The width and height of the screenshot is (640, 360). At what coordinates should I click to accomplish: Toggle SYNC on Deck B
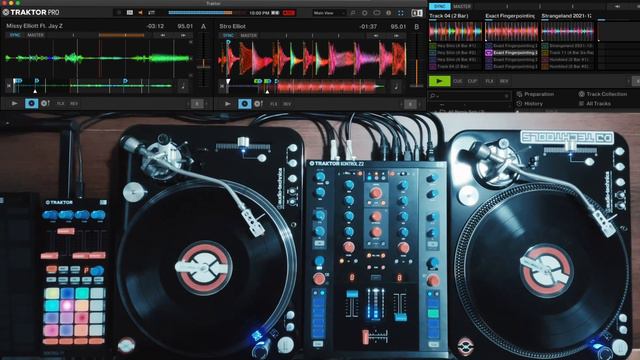(228, 36)
